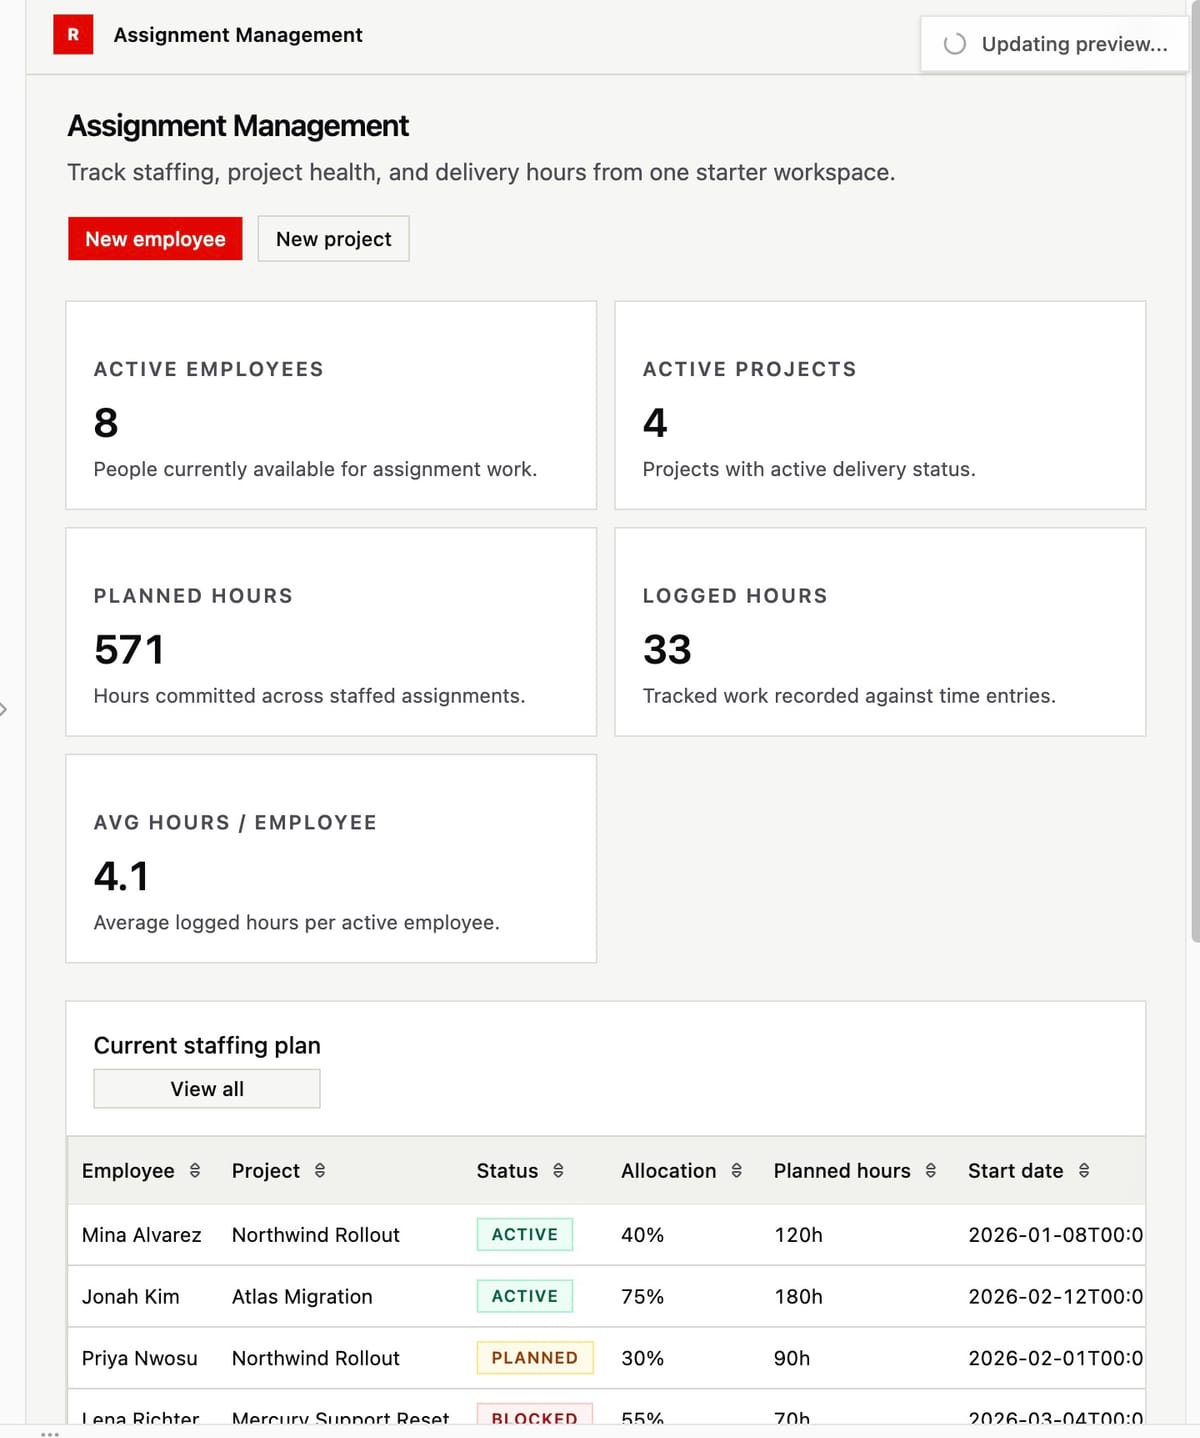
Task: Click the 4.1 average hours number
Action: 121,877
